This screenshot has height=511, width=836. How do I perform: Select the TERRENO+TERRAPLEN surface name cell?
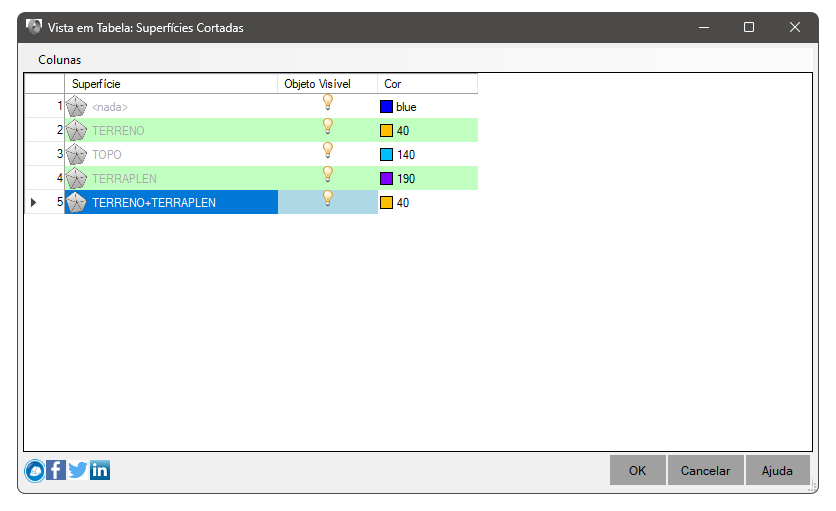pyautogui.click(x=171, y=202)
